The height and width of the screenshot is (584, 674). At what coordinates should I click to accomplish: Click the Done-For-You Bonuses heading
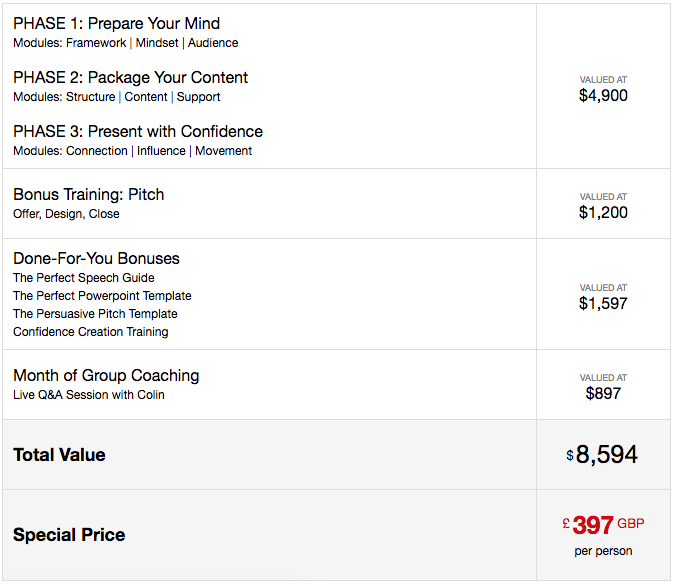click(x=96, y=258)
